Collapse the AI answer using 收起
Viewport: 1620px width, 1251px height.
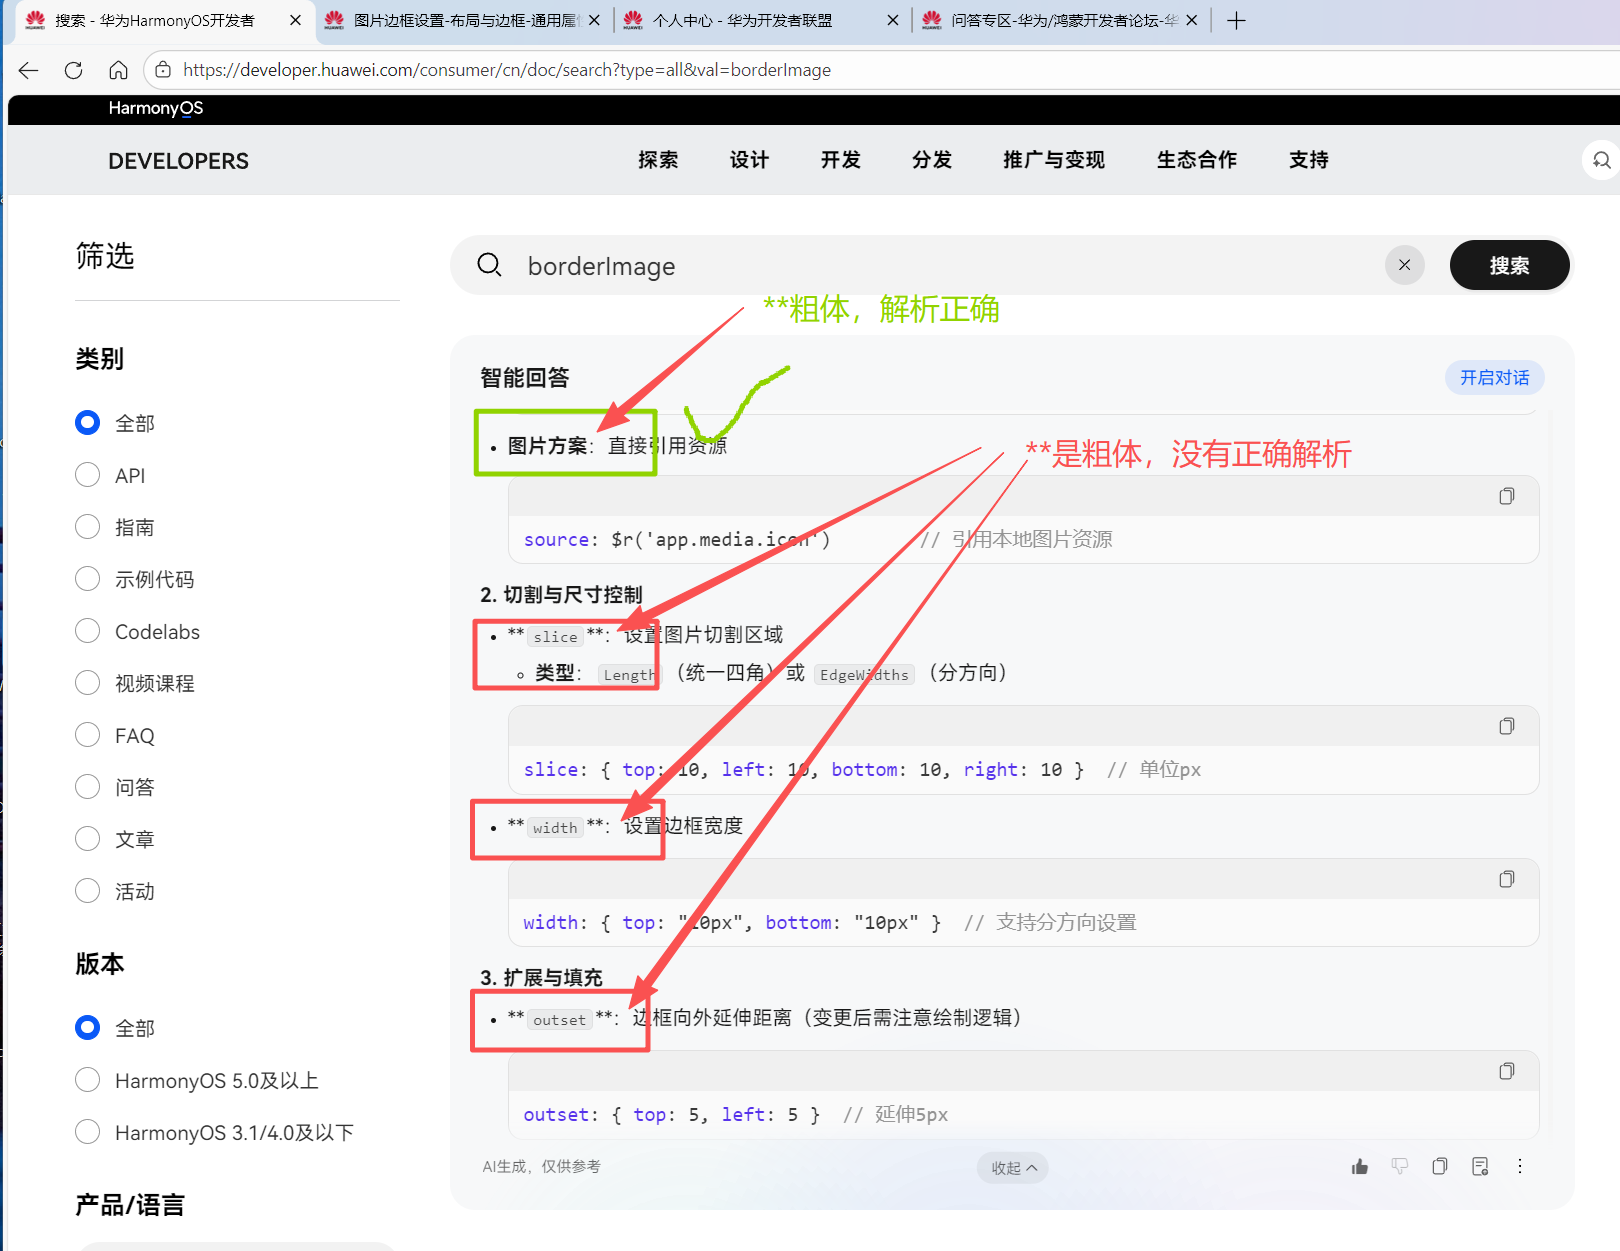click(1012, 1168)
